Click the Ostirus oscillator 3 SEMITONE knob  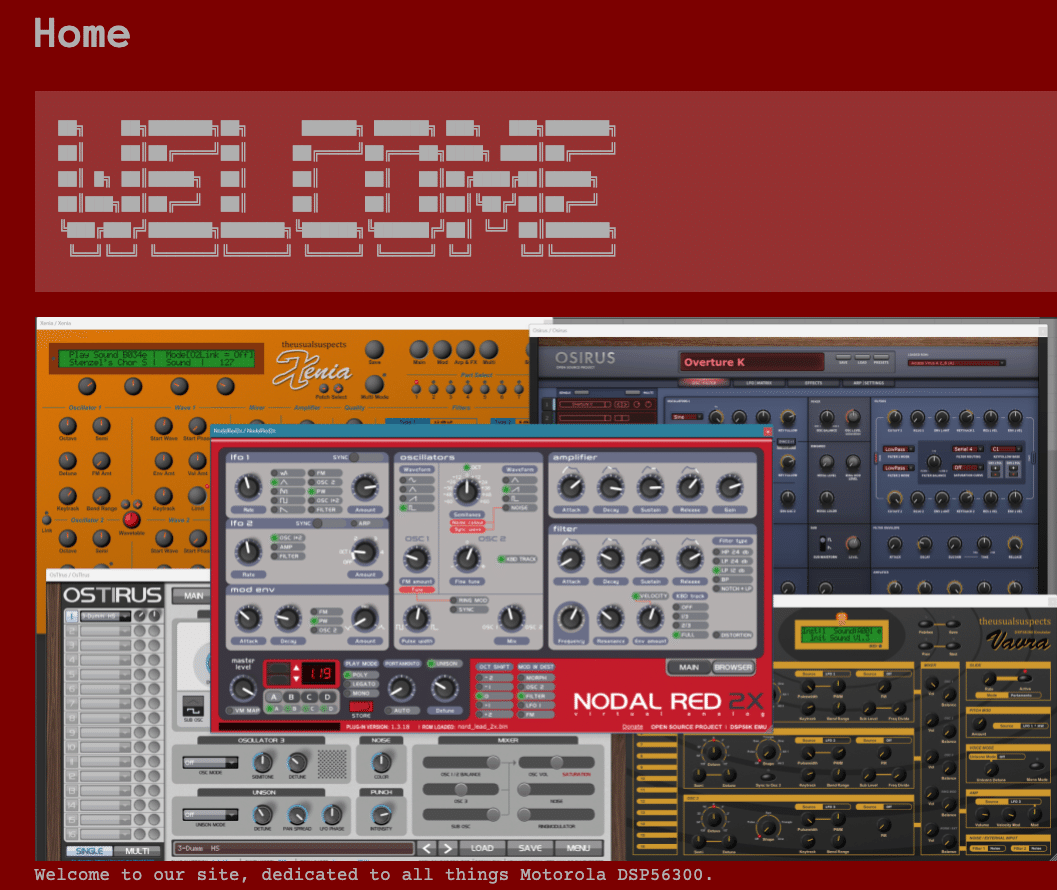[262, 762]
